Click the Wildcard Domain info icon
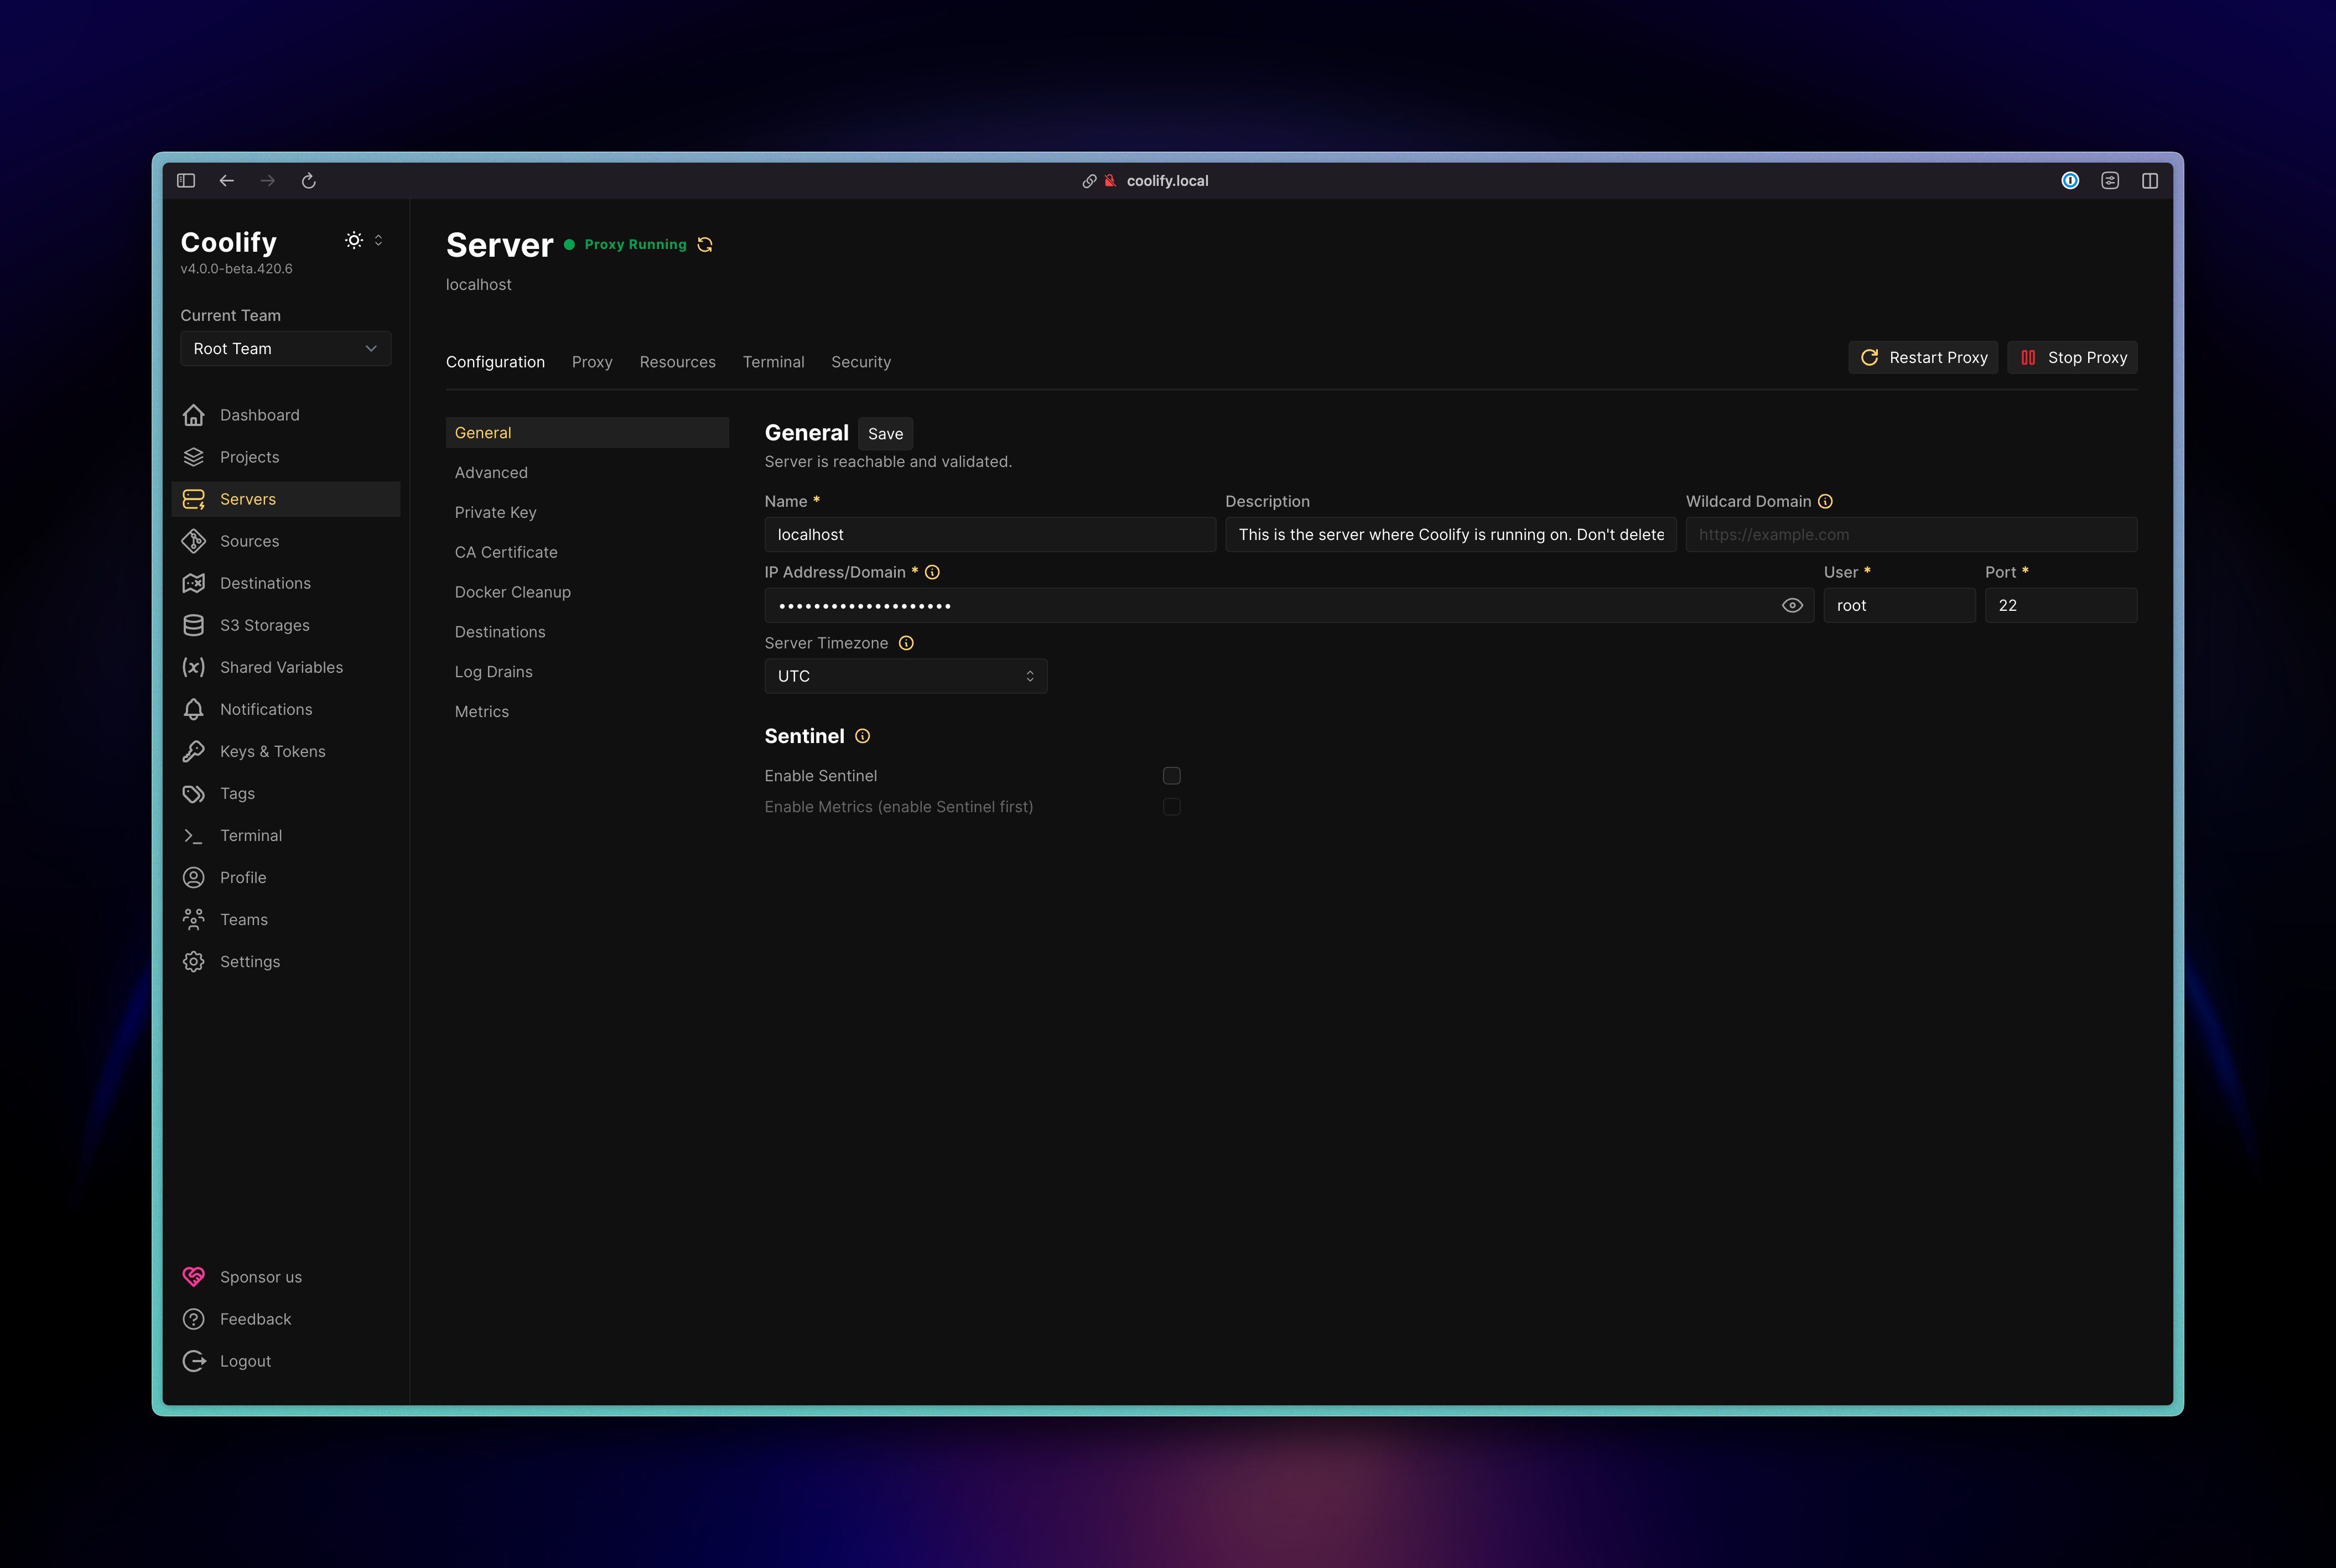This screenshot has height=1568, width=2336. click(1825, 502)
